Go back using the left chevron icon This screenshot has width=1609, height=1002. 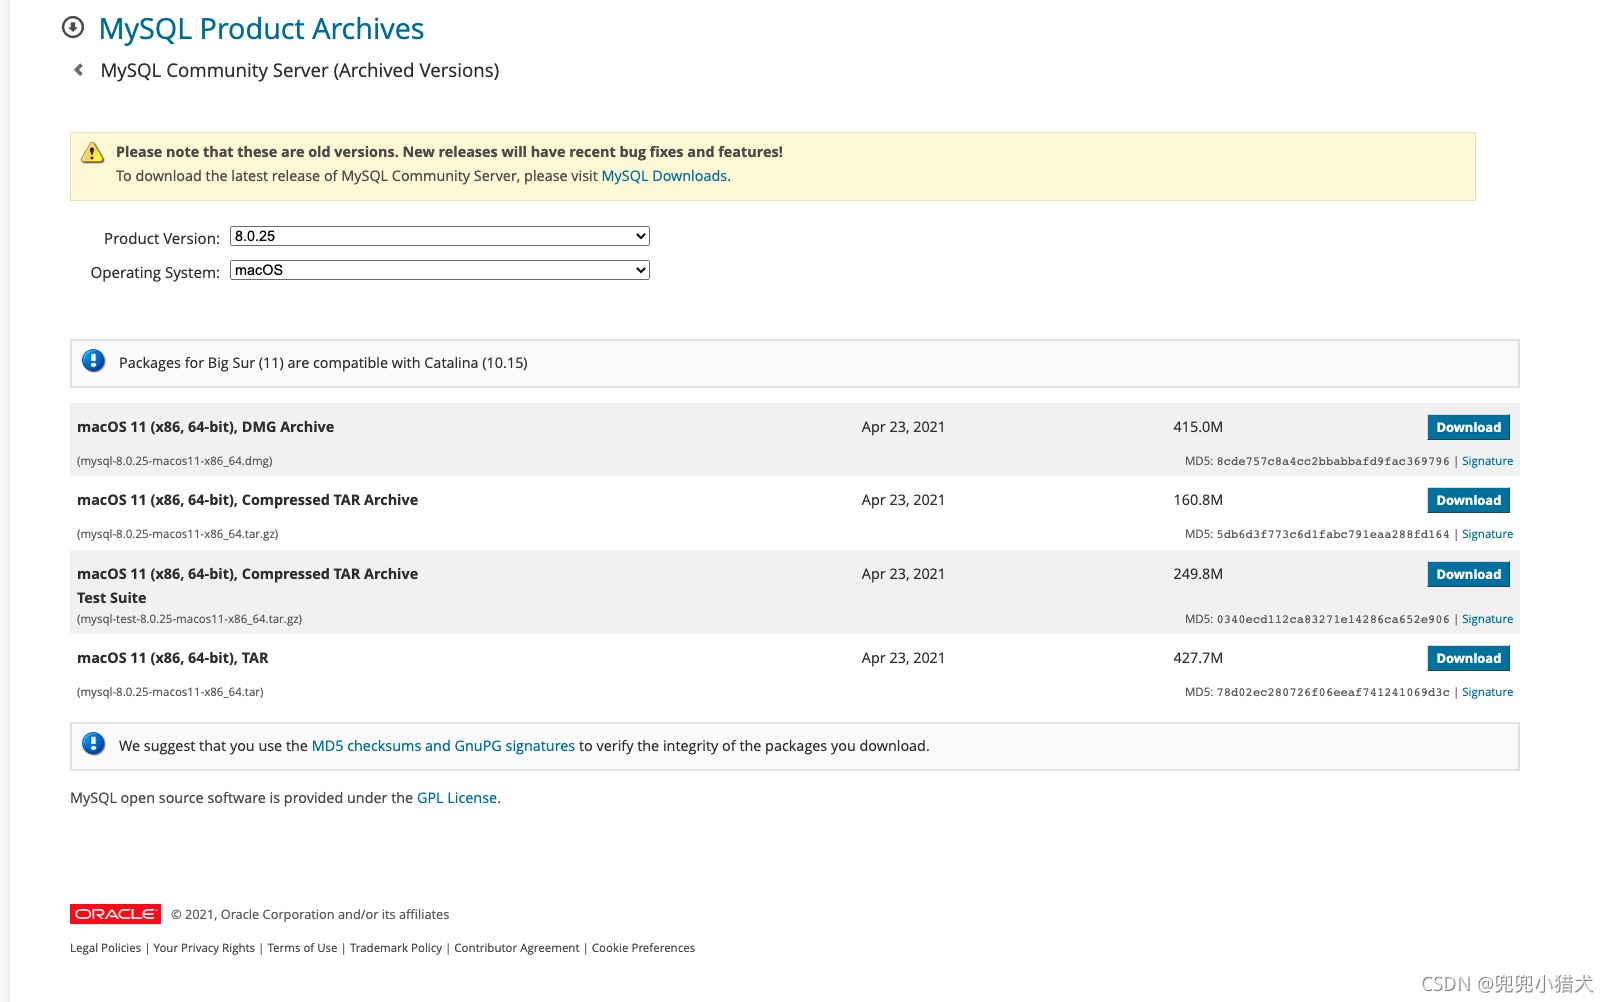(x=78, y=70)
